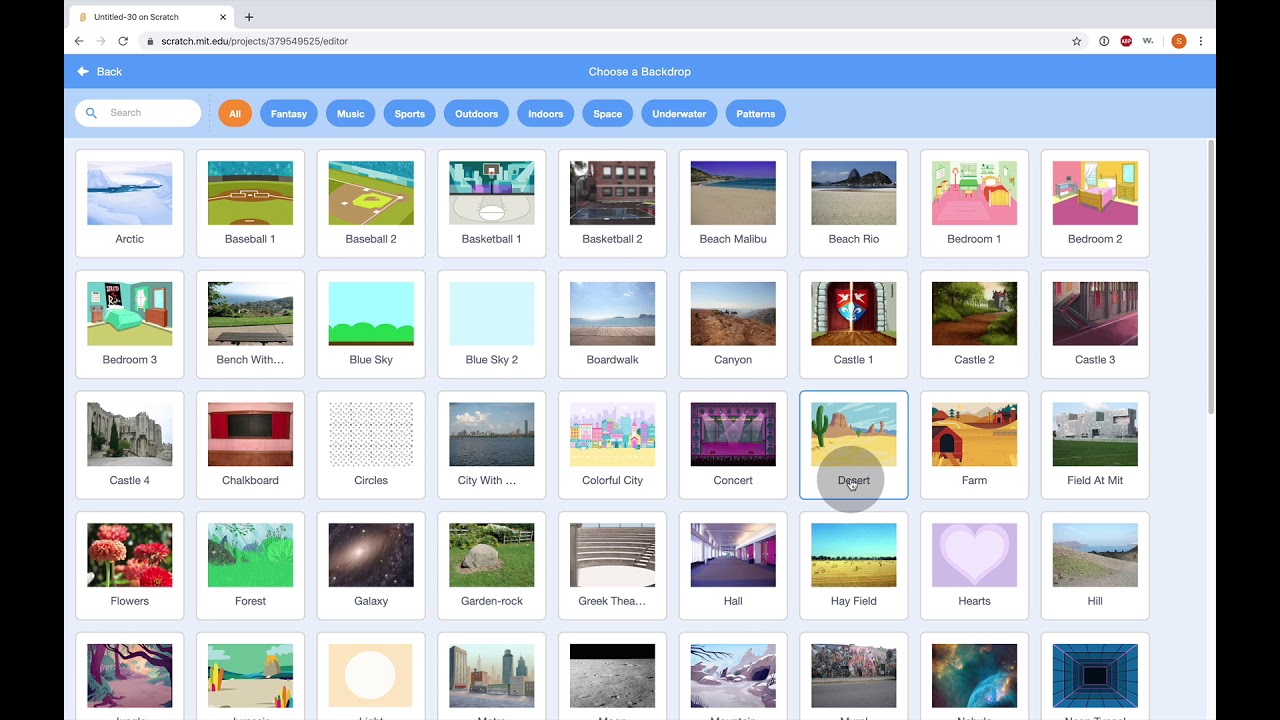Choose the Hay Field backdrop
The image size is (1280, 720).
coord(854,566)
